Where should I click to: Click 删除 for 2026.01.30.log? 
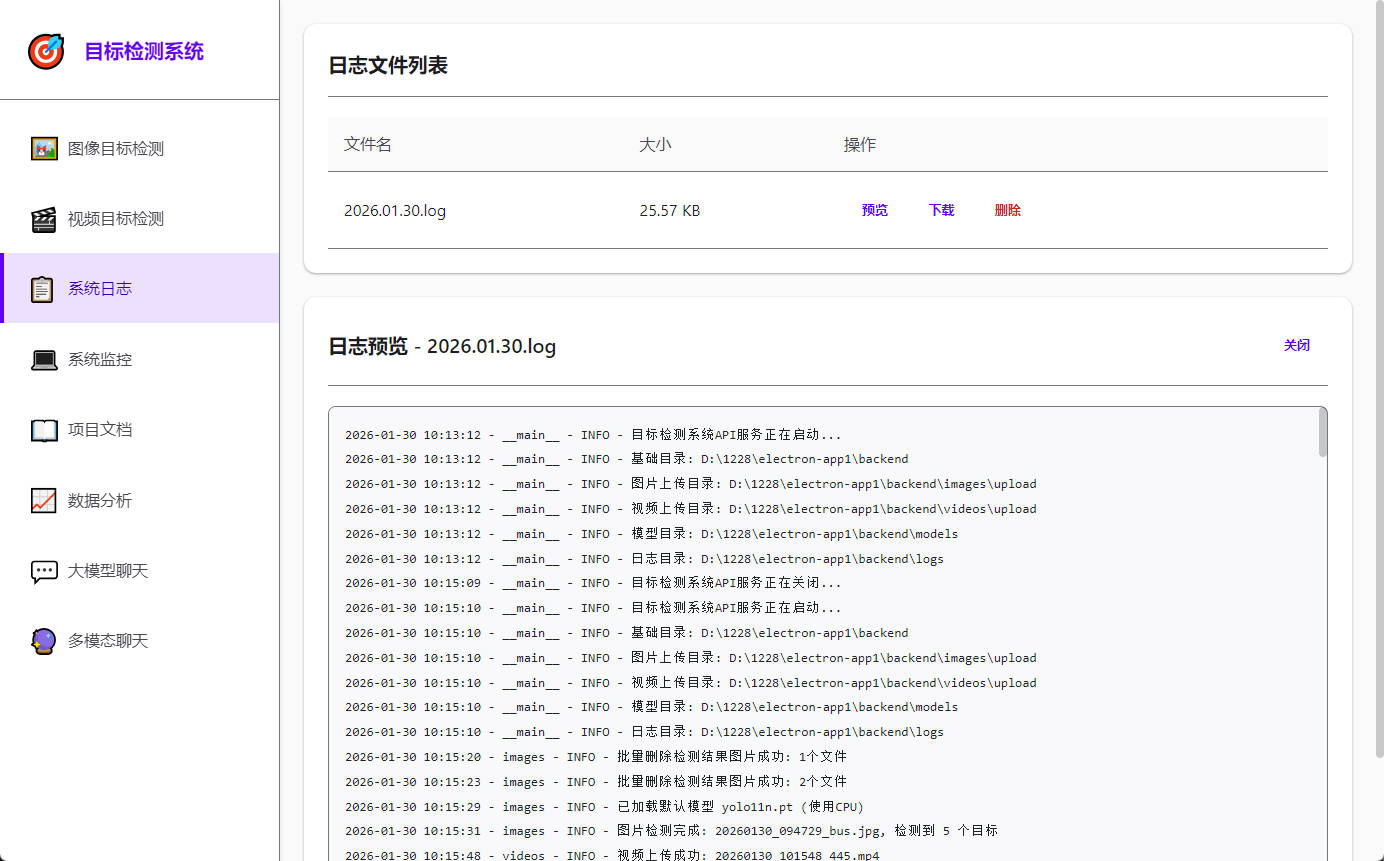click(x=1008, y=210)
